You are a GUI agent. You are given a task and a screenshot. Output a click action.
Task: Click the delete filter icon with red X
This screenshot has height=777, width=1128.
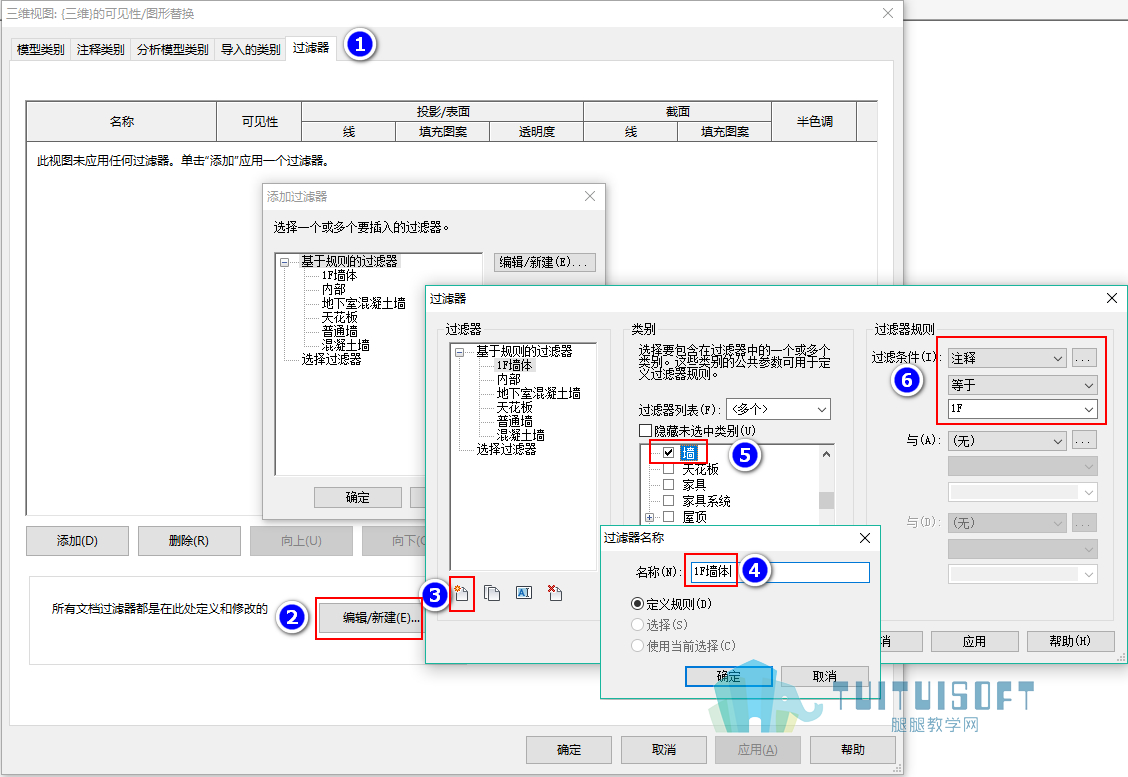(x=555, y=593)
